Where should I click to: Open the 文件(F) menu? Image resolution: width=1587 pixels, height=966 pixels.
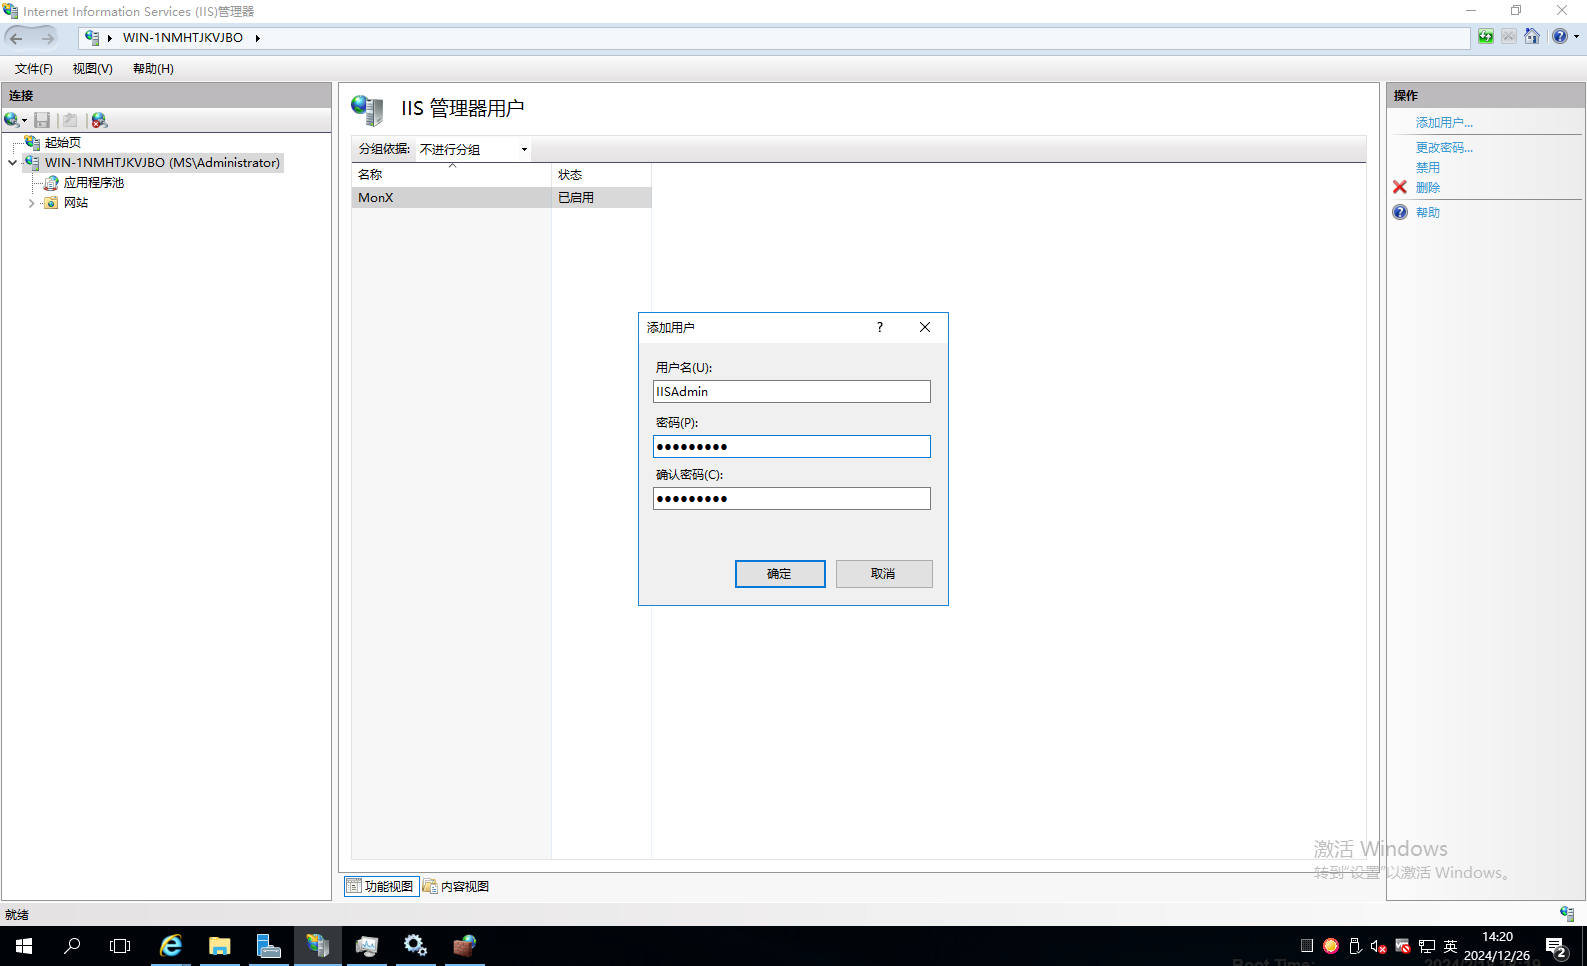[33, 69]
